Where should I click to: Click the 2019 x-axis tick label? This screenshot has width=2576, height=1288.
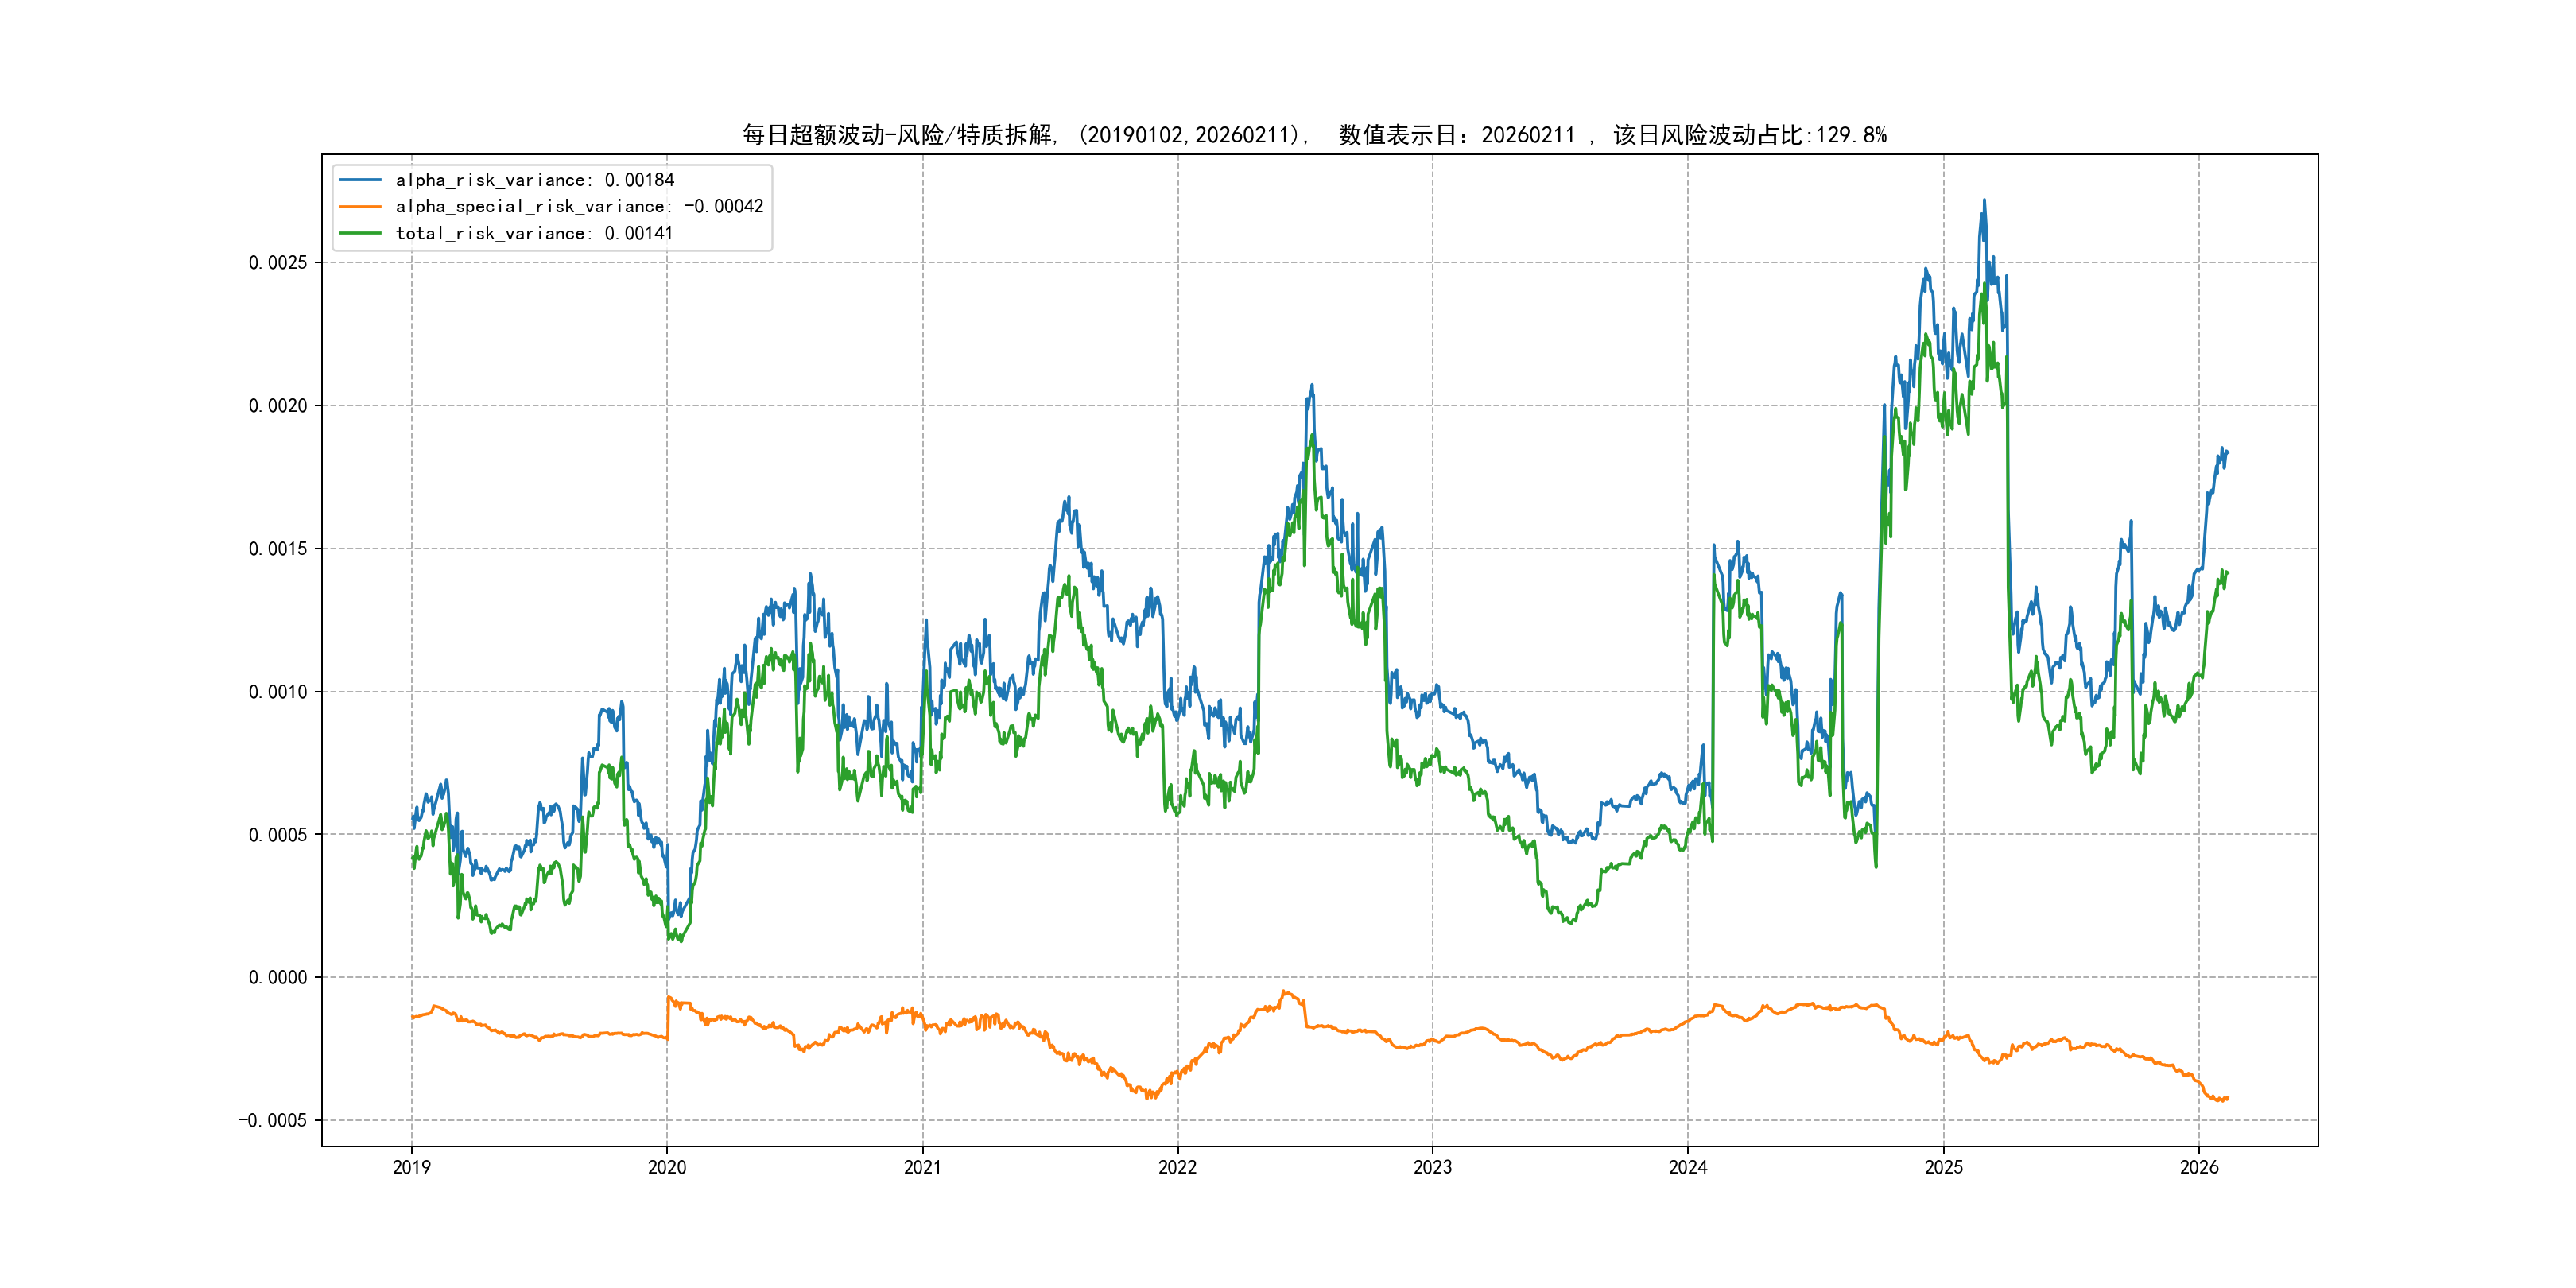coord(411,1167)
